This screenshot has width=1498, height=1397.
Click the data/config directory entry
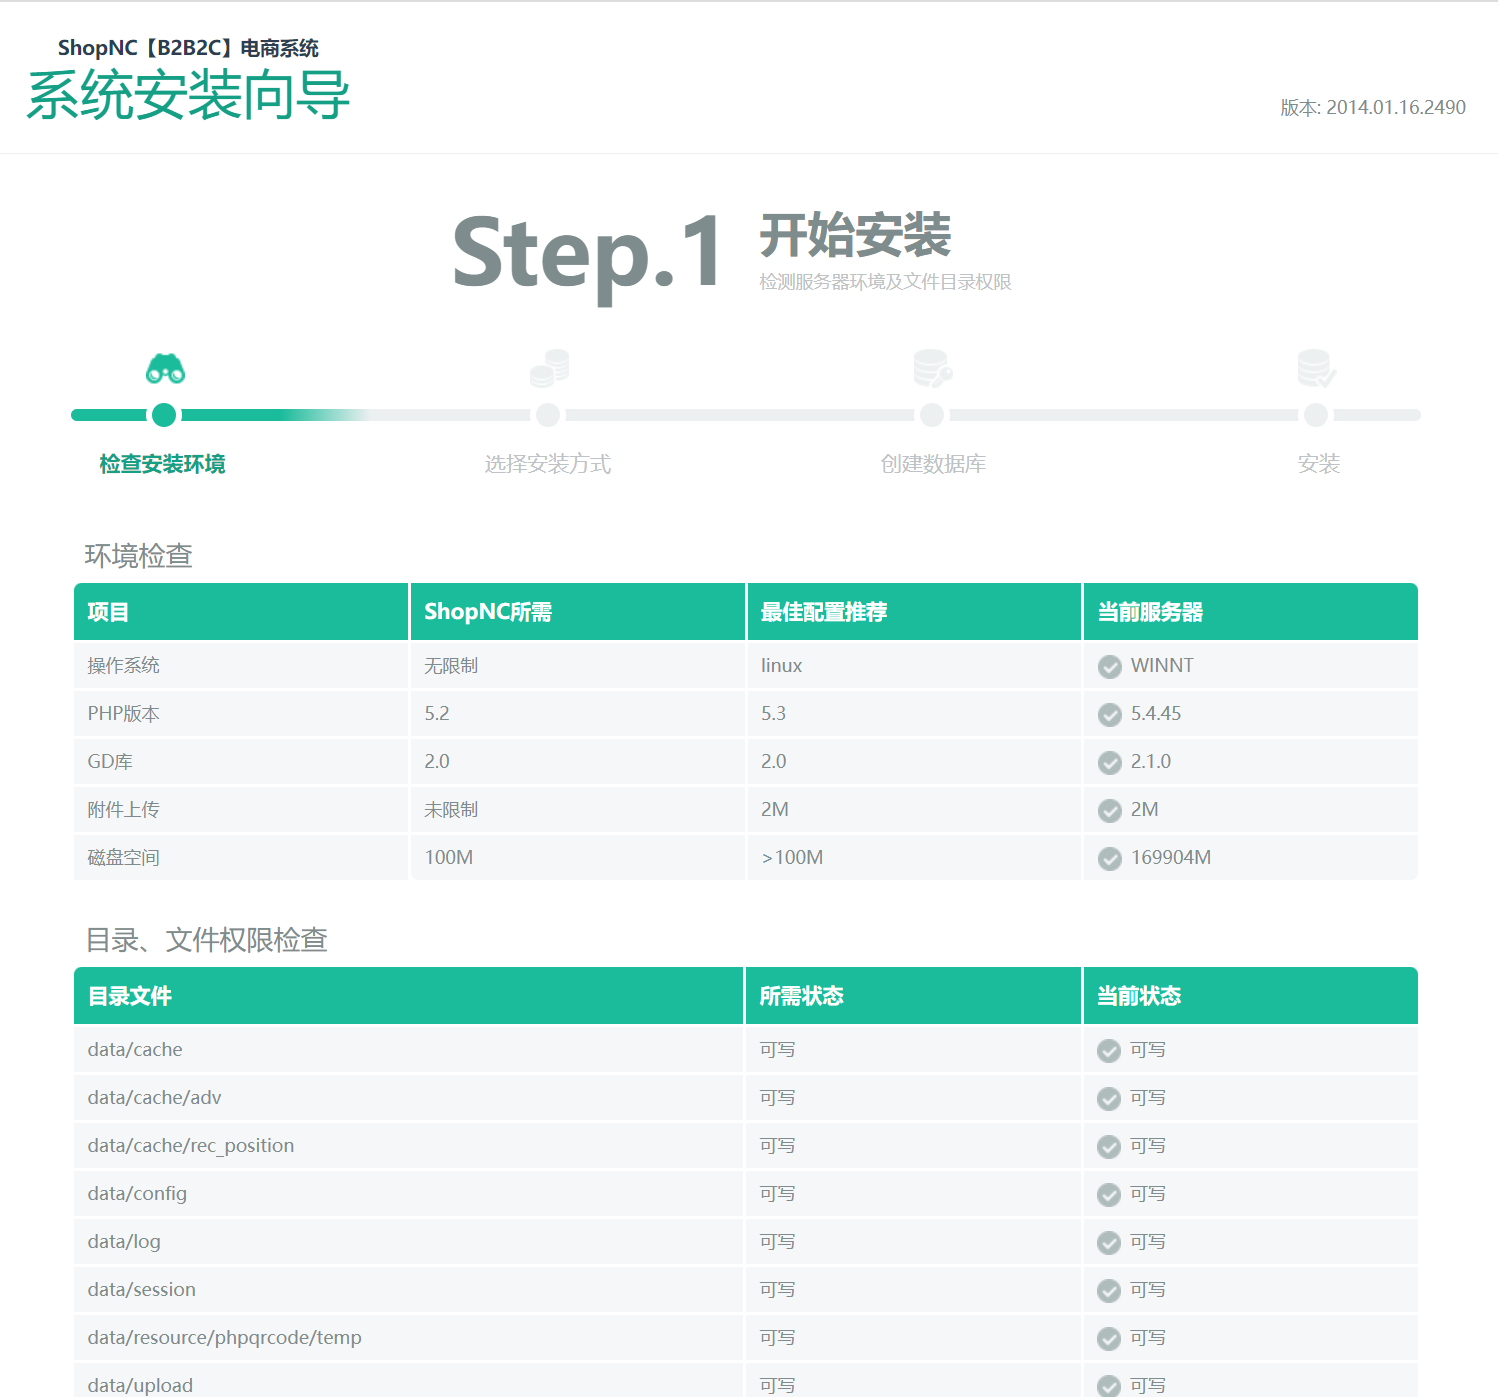(137, 1194)
